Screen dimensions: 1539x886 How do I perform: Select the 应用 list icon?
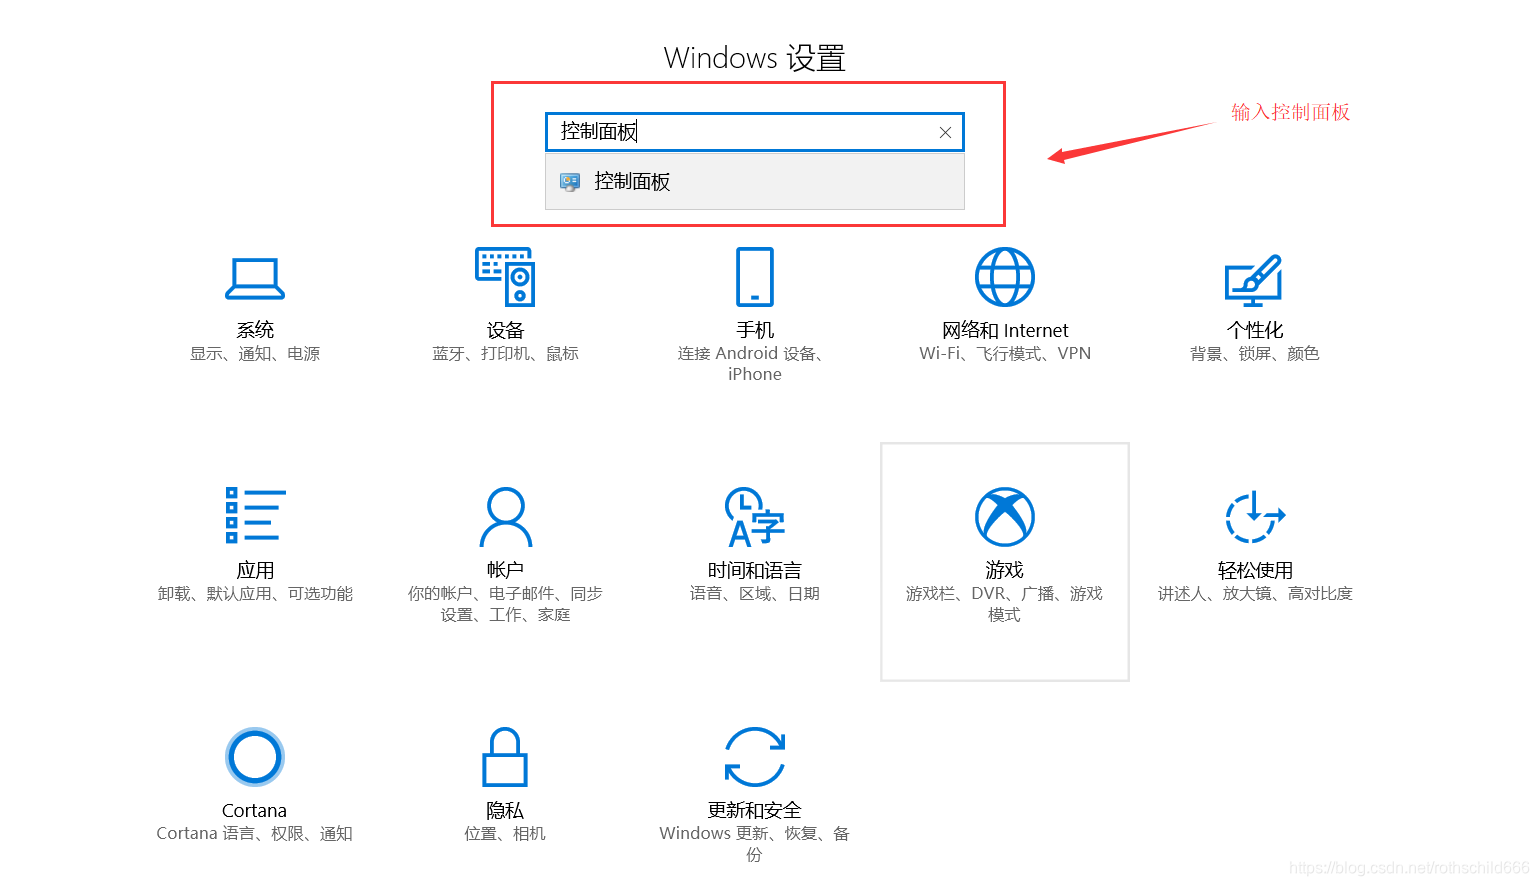(255, 515)
